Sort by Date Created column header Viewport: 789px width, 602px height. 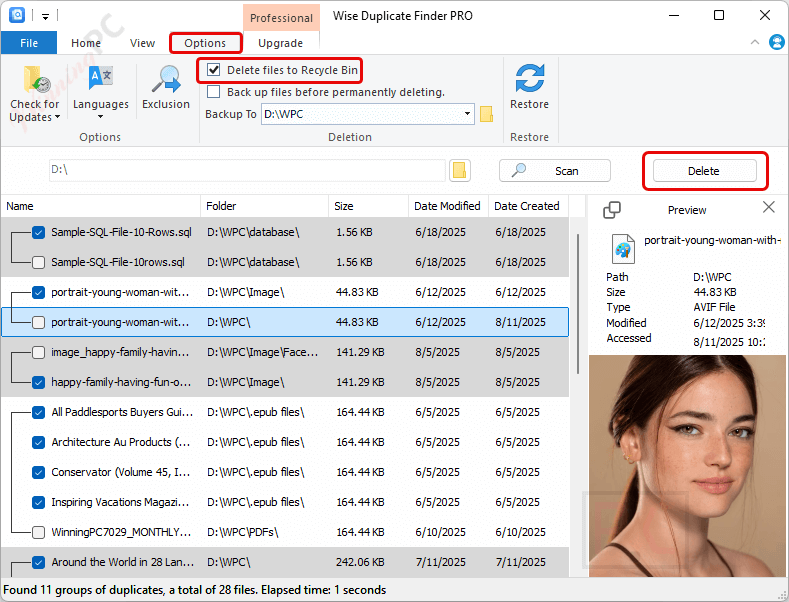[527, 206]
